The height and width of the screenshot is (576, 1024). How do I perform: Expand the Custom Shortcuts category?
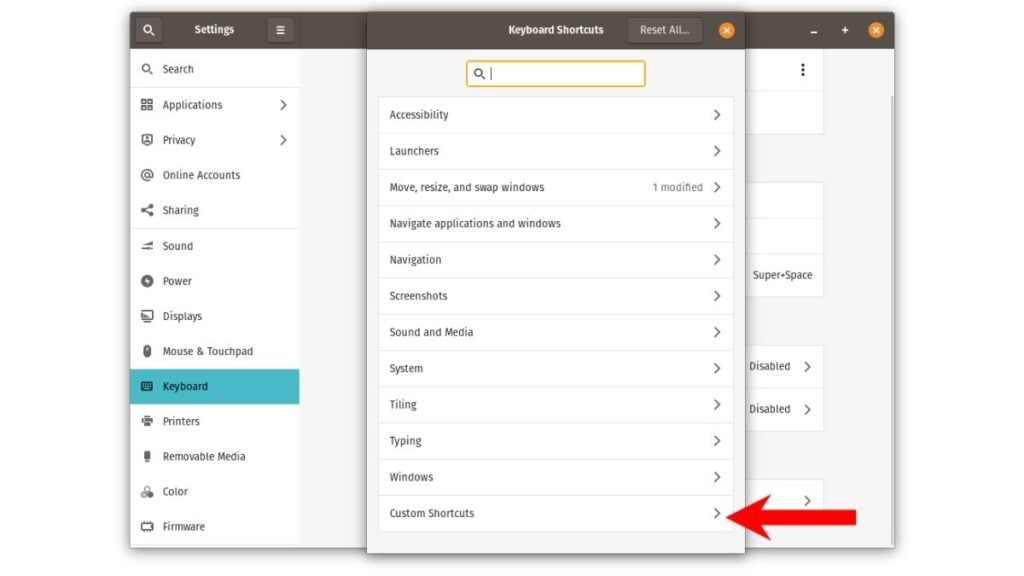coord(555,513)
